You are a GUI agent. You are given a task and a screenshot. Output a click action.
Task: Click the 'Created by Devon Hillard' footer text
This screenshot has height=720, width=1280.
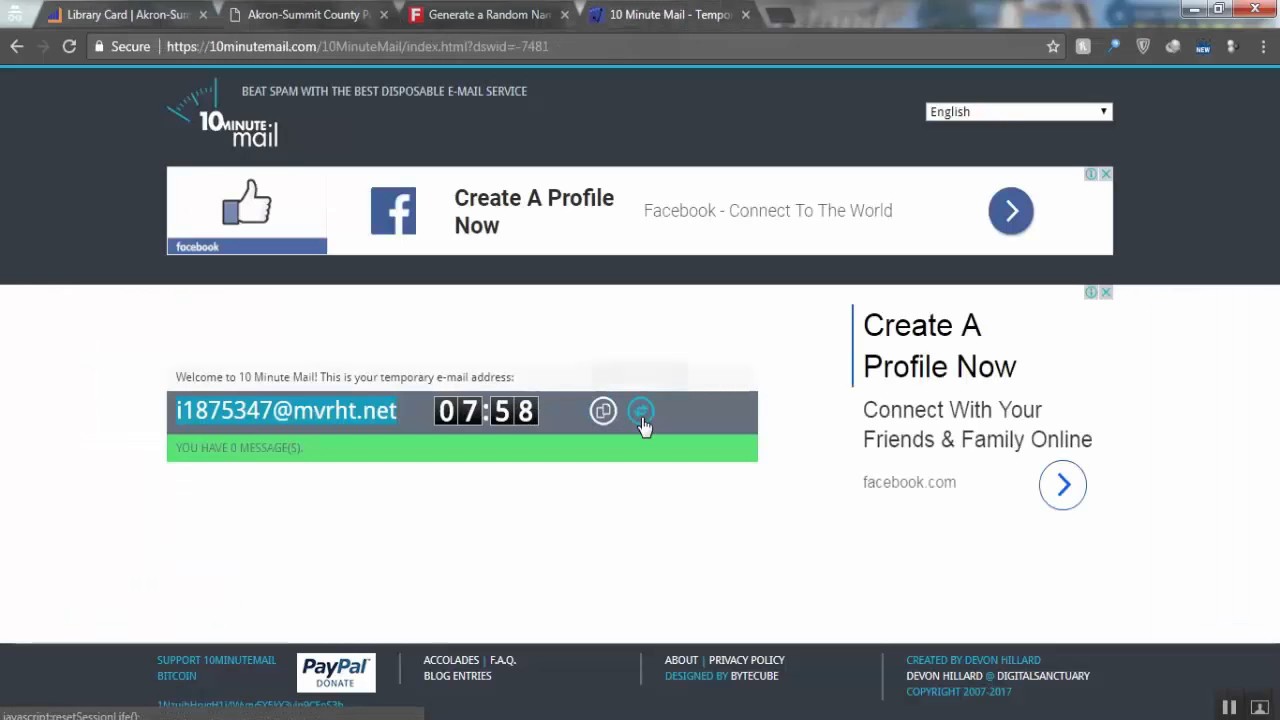pyautogui.click(x=973, y=660)
